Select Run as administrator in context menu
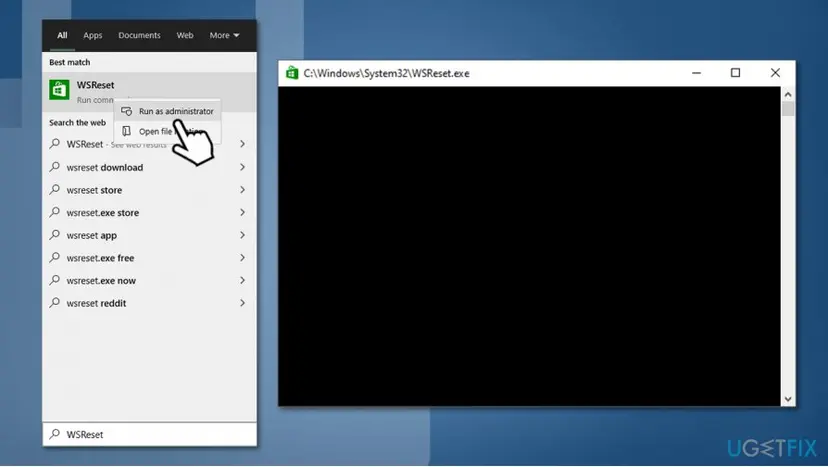The height and width of the screenshot is (467, 828). [167, 111]
